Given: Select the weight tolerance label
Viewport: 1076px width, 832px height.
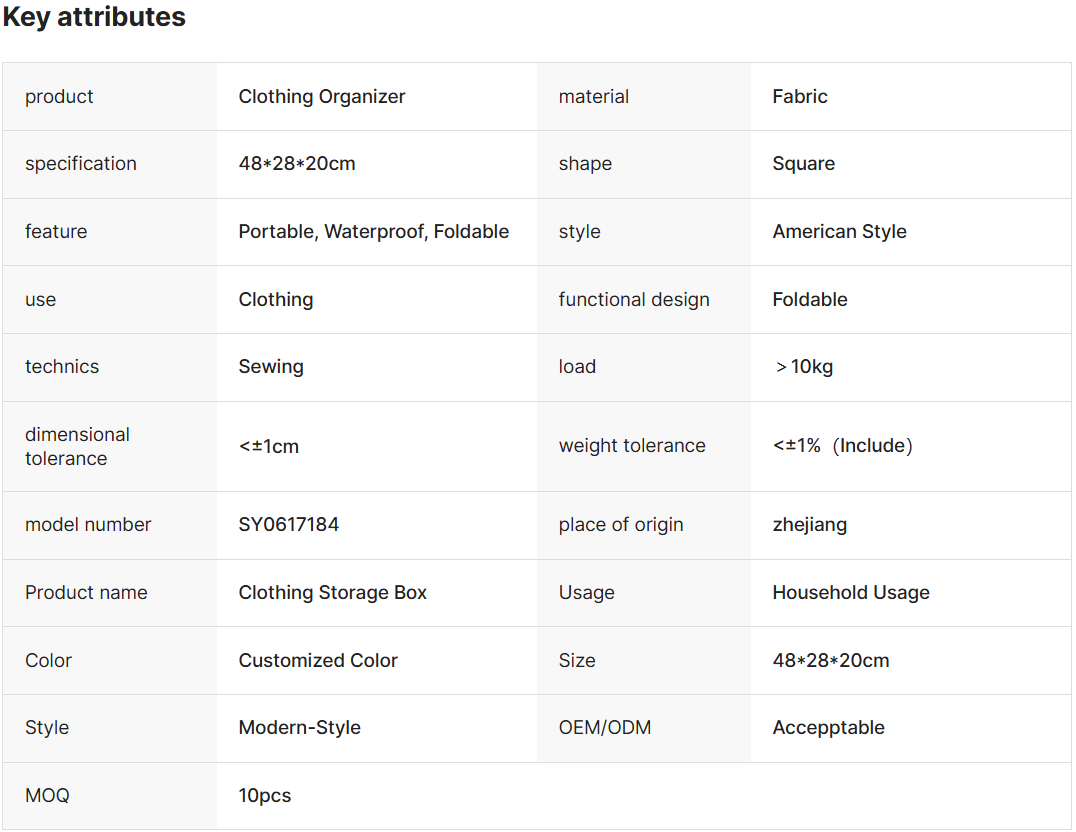Looking at the screenshot, I should [x=632, y=446].
